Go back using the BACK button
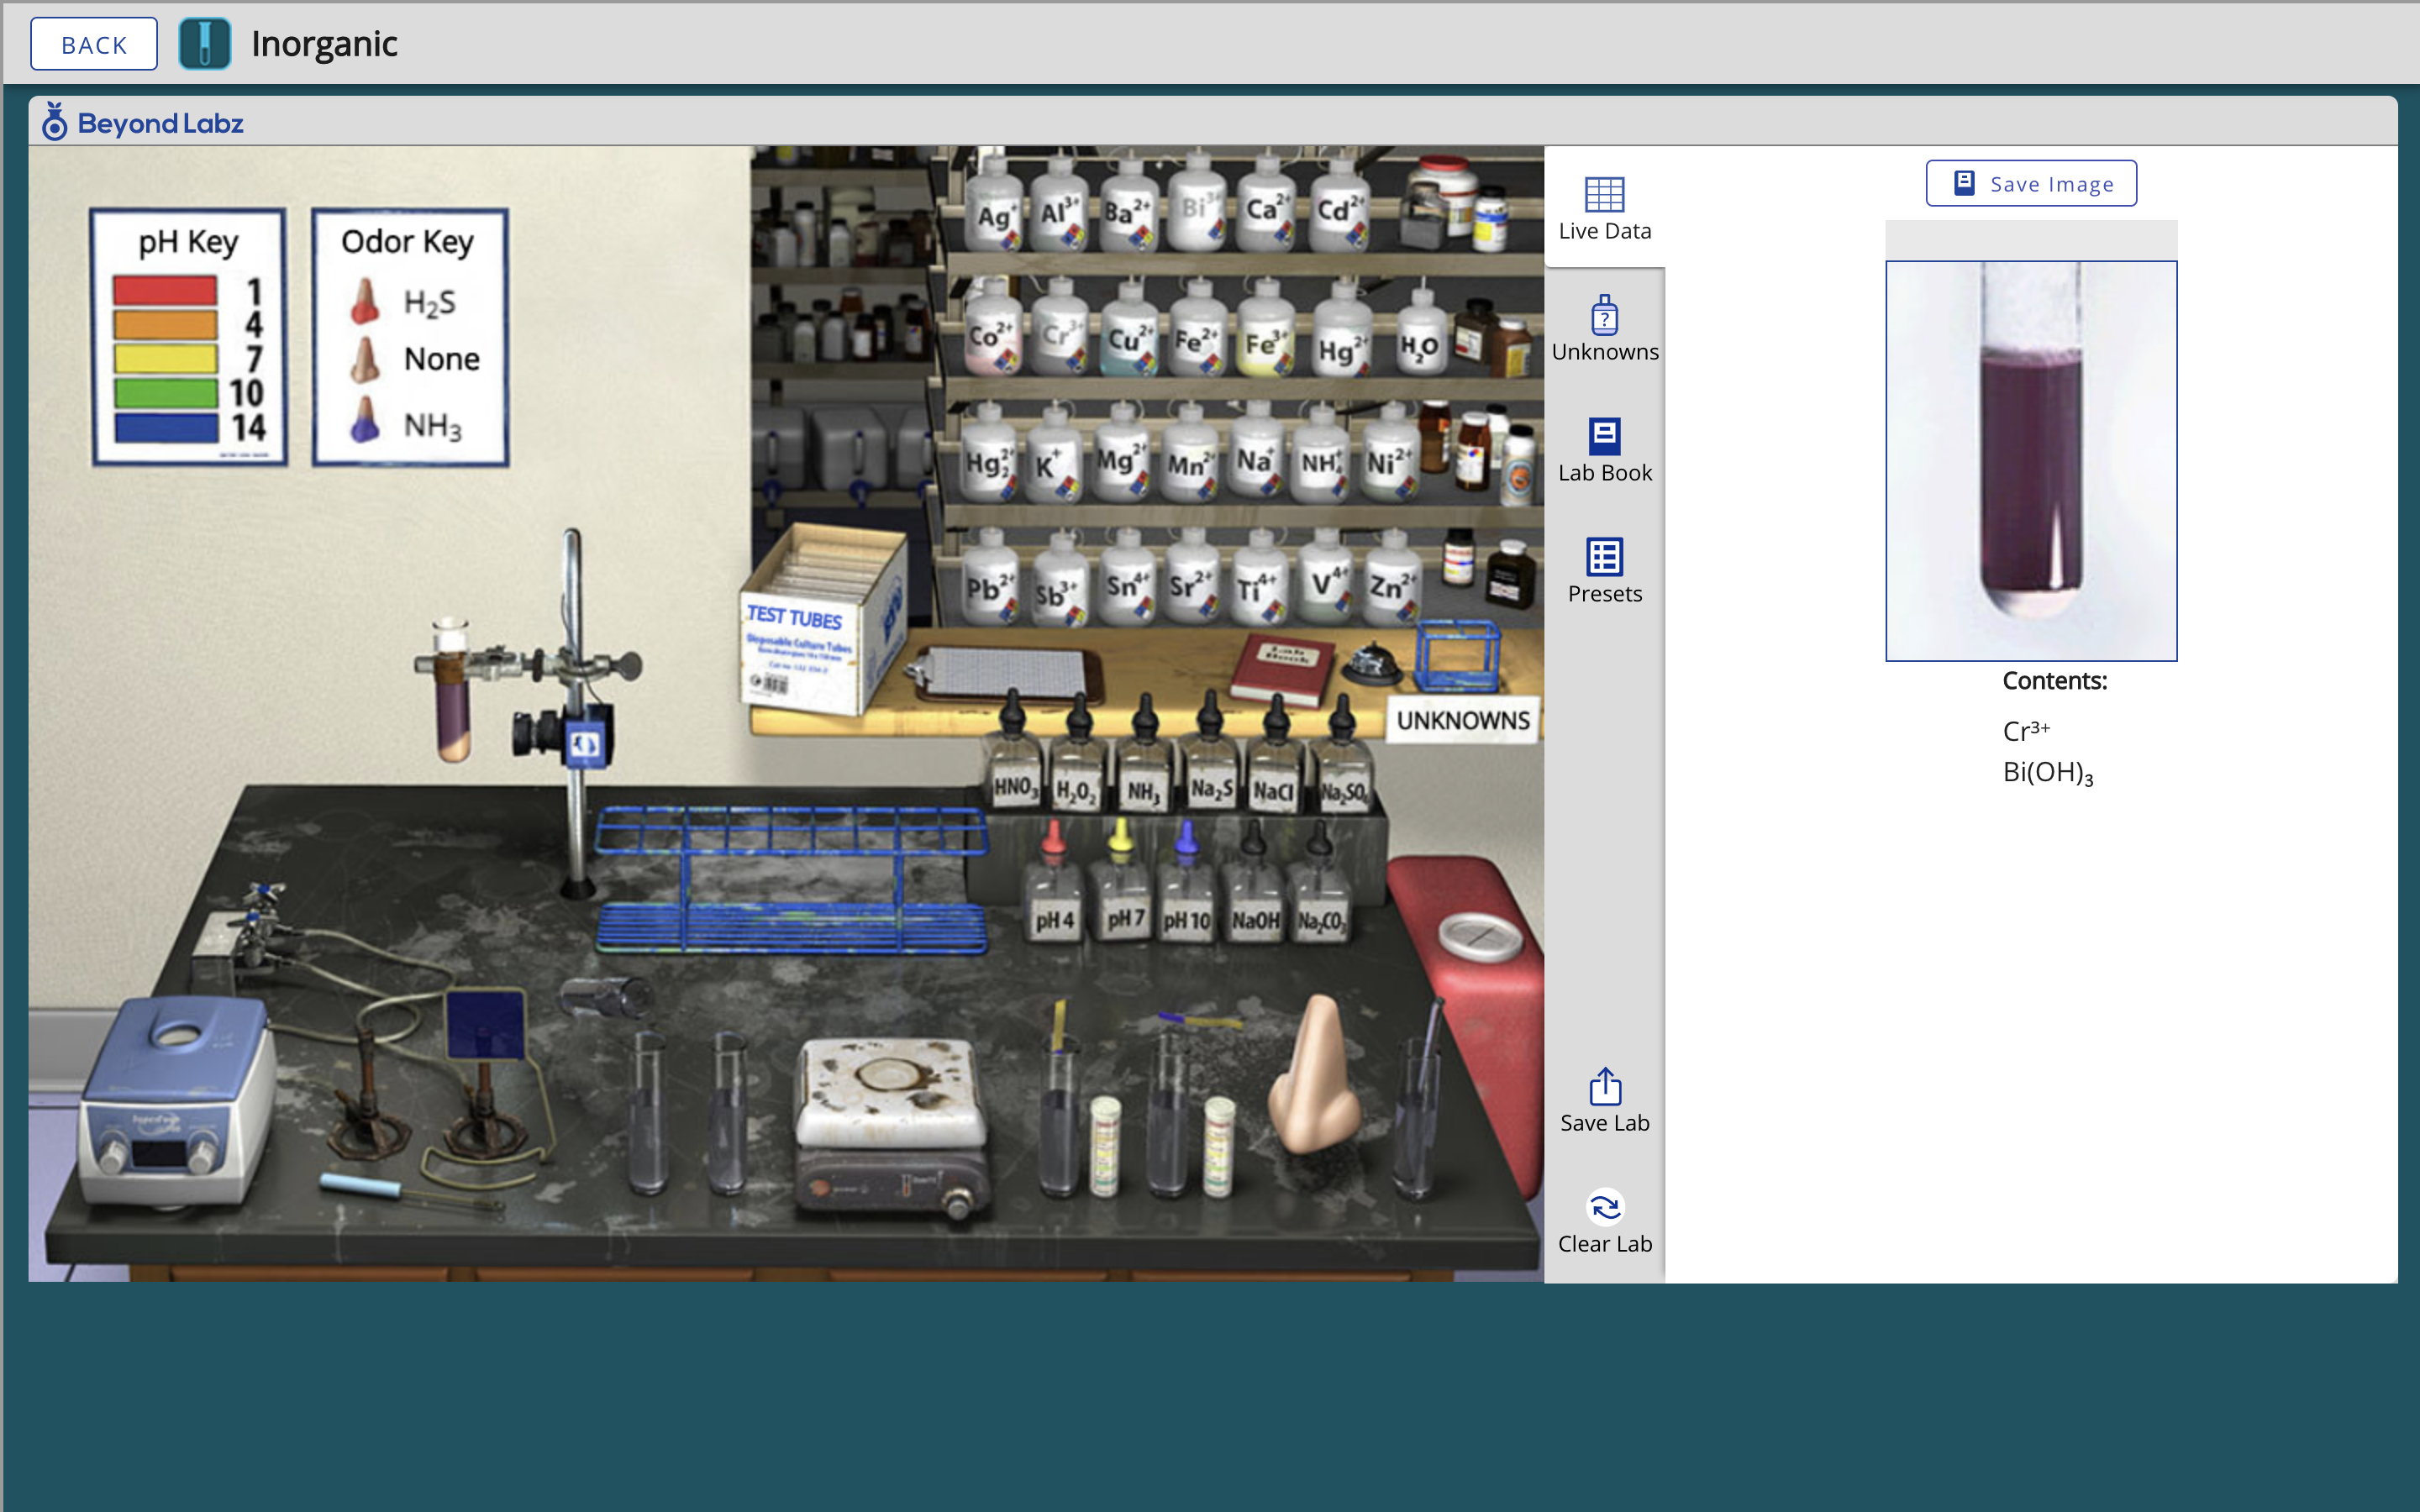This screenshot has width=2420, height=1512. point(93,44)
